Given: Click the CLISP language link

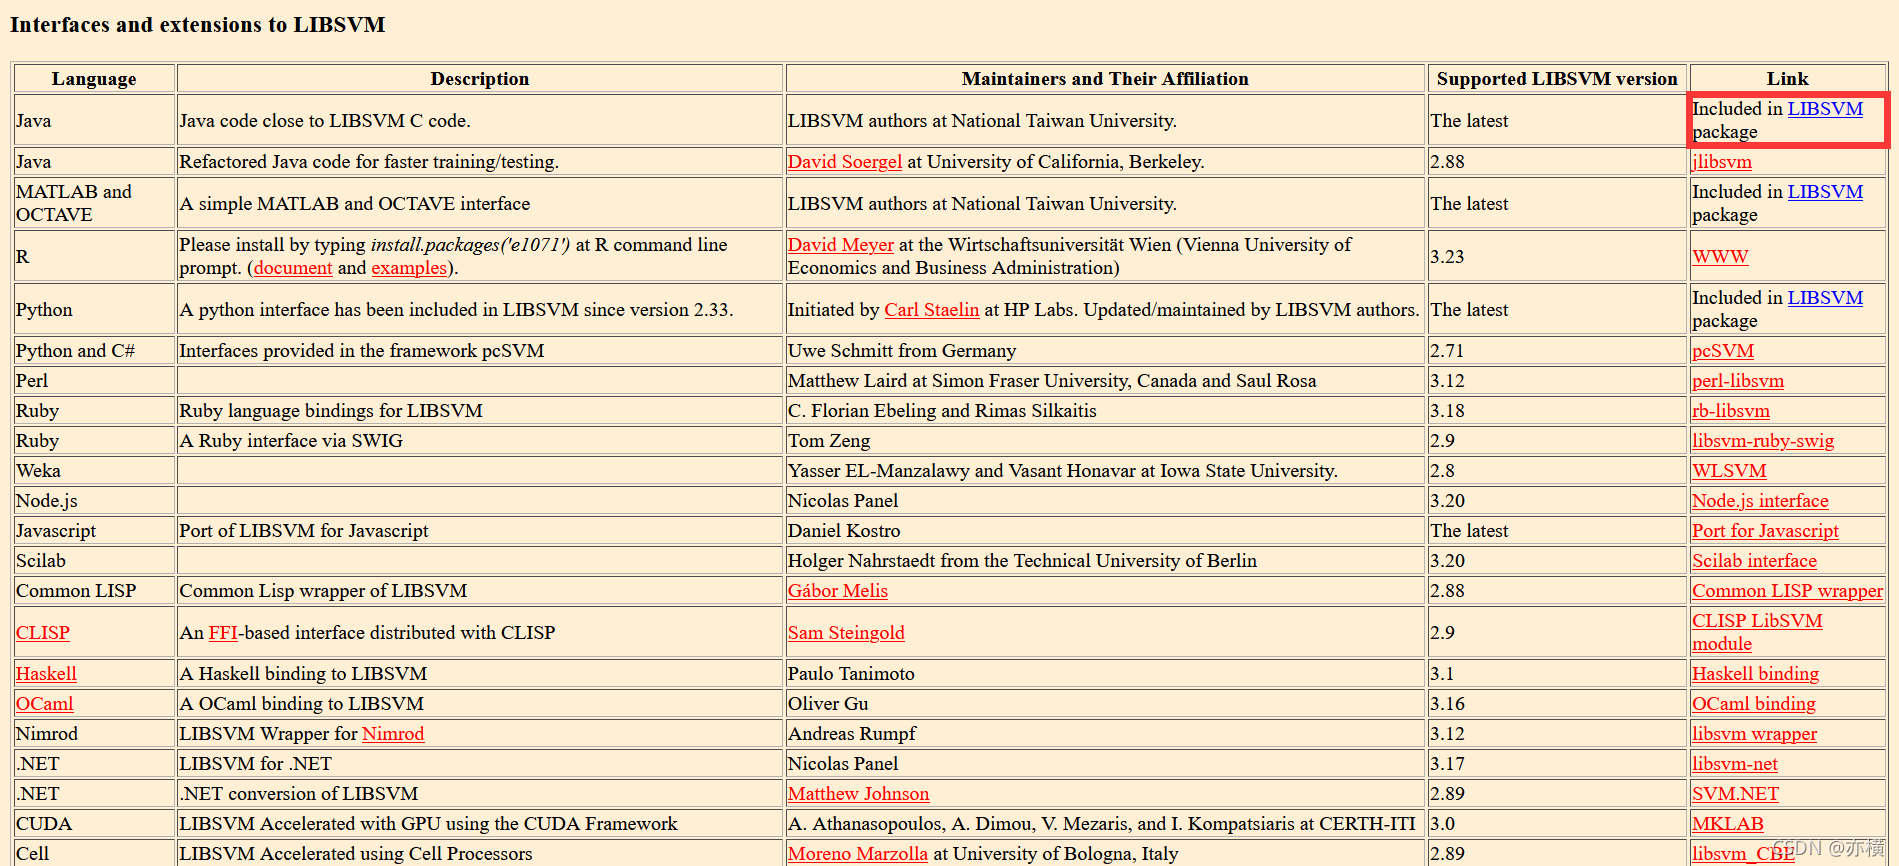Looking at the screenshot, I should [x=43, y=633].
